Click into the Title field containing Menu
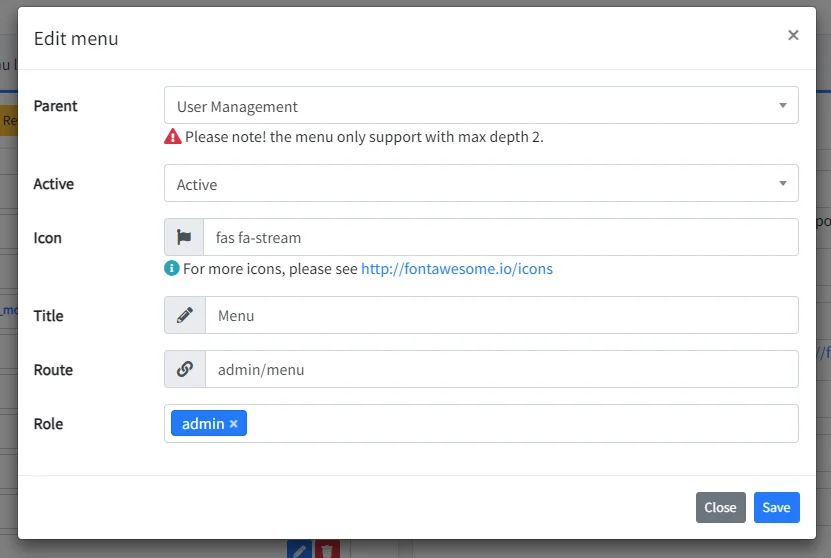The image size is (831, 558). (x=500, y=315)
